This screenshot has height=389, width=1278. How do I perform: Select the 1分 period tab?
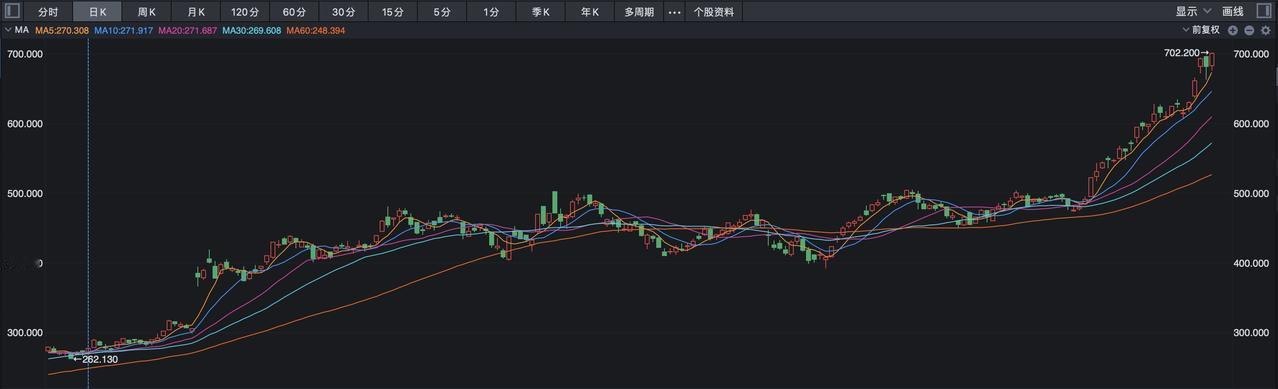click(x=491, y=12)
